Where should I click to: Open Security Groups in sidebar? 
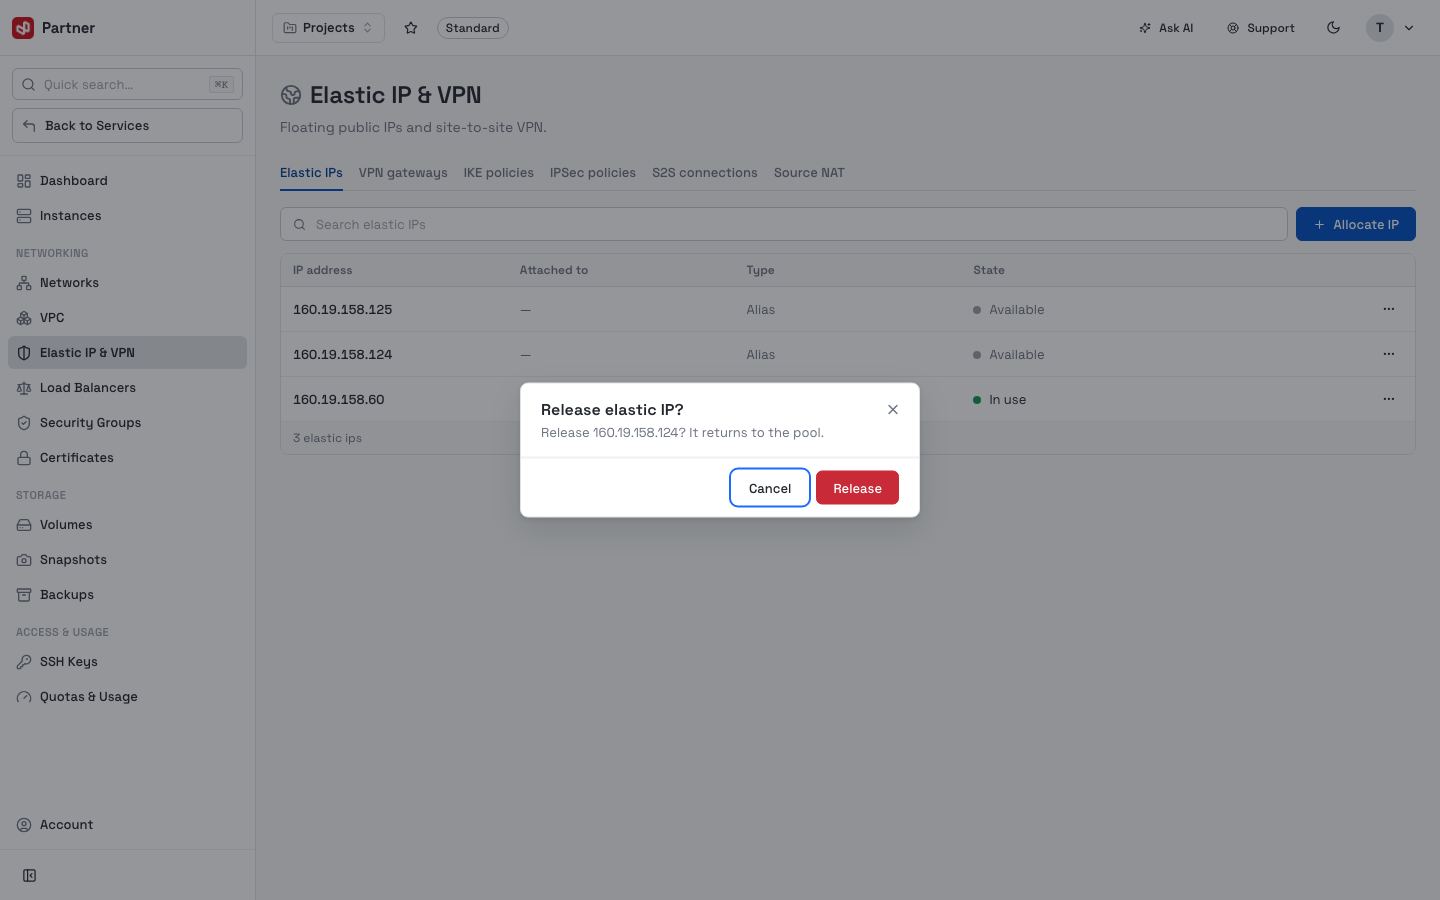click(x=127, y=423)
